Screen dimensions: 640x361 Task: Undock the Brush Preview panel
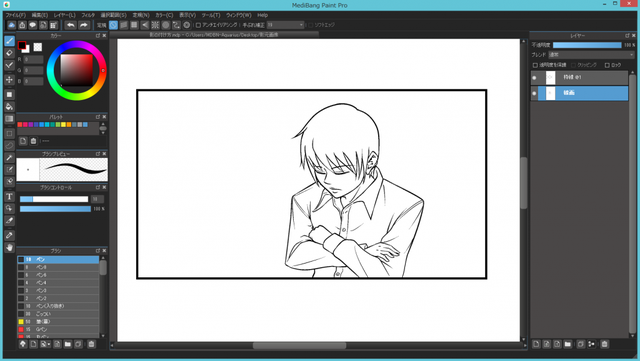(x=98, y=154)
